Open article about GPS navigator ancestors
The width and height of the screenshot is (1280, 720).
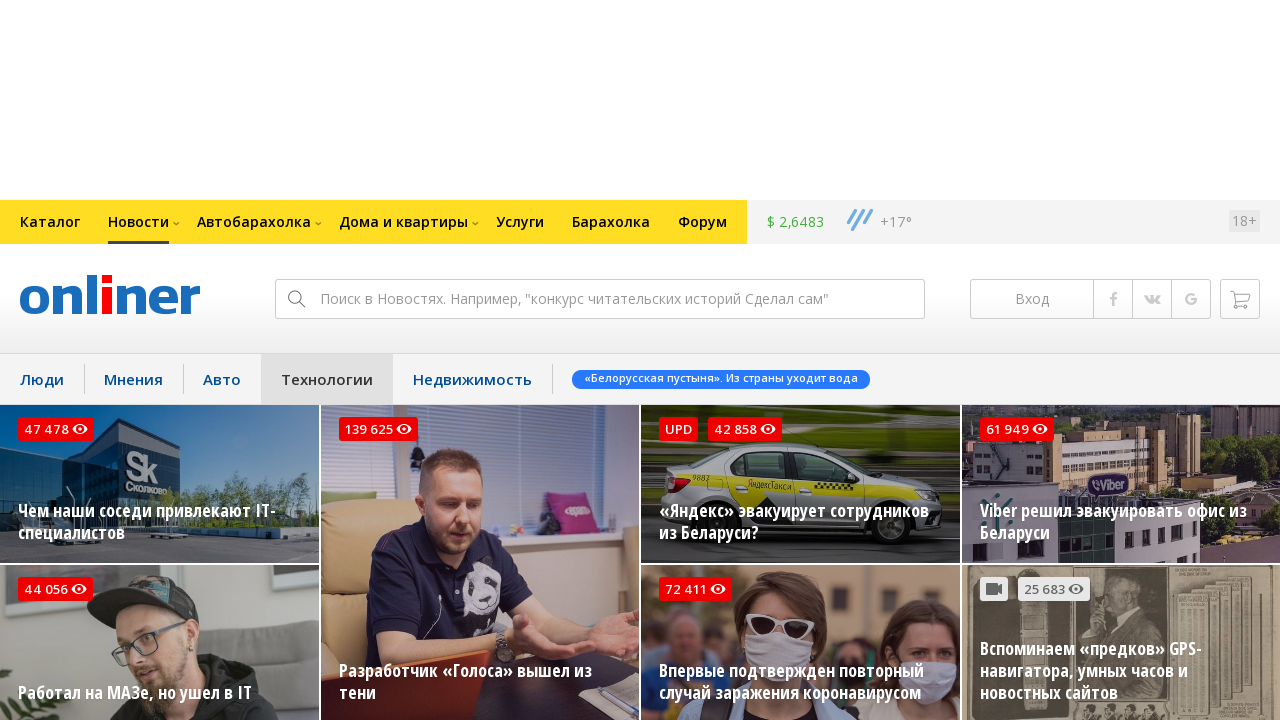[1091, 671]
